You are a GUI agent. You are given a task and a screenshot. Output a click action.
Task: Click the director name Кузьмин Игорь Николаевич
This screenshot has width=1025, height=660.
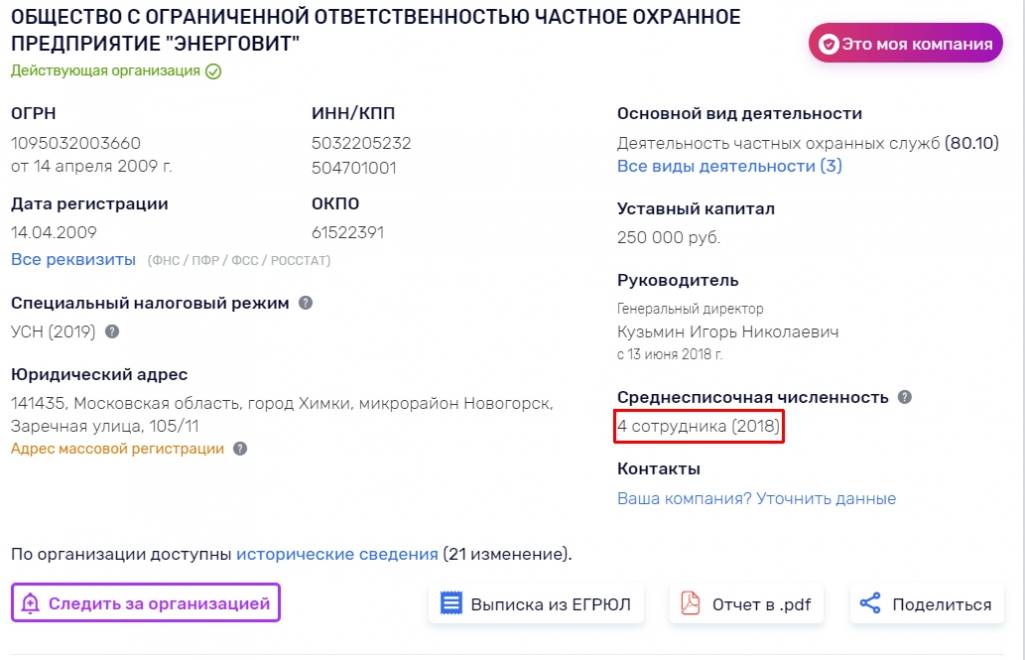728,332
